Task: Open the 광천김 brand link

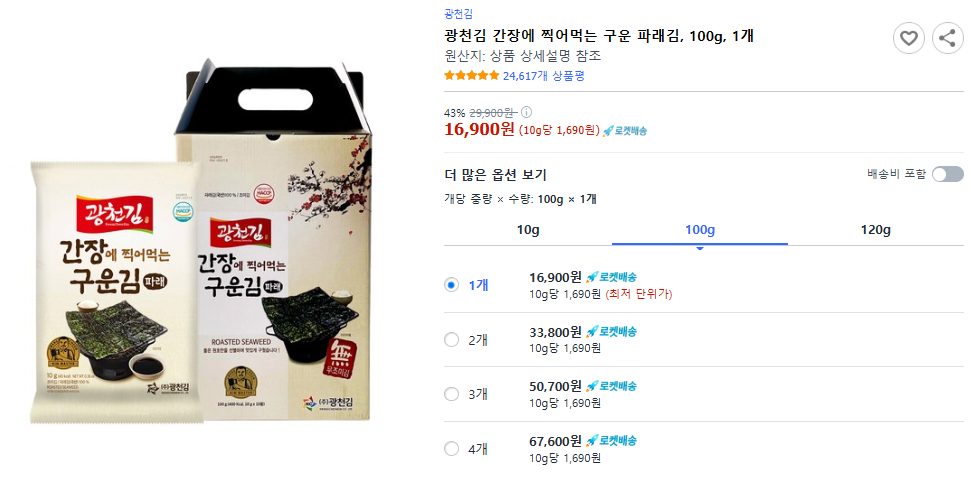Action: click(x=459, y=13)
